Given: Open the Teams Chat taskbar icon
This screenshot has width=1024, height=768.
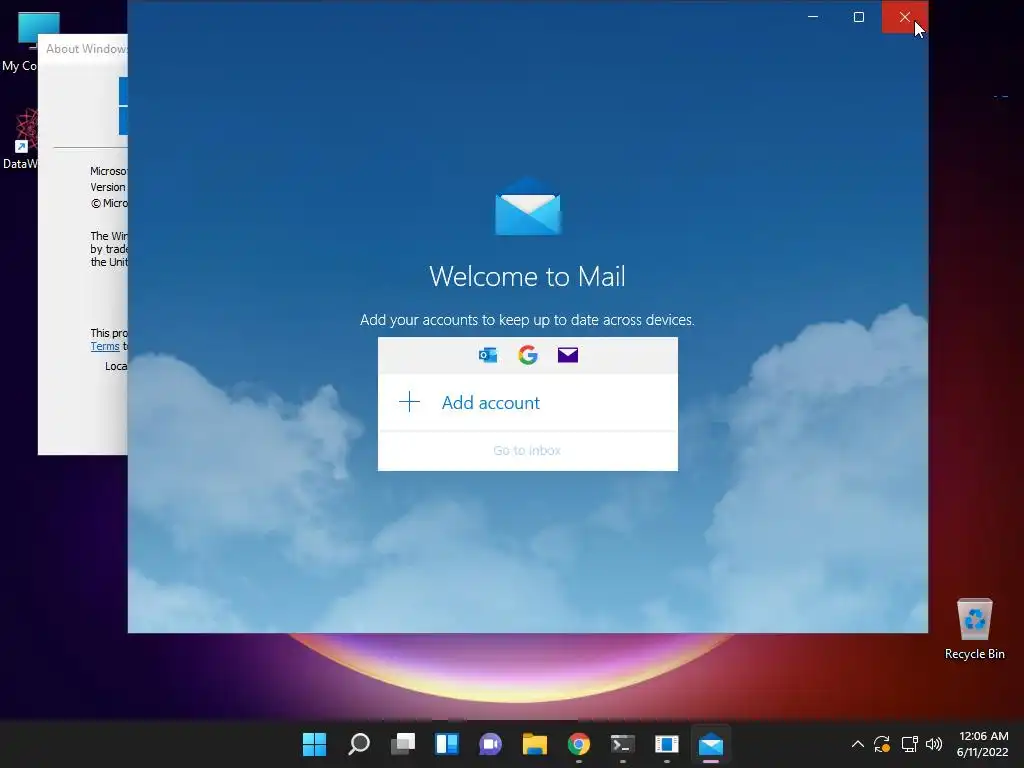Looking at the screenshot, I should click(490, 743).
